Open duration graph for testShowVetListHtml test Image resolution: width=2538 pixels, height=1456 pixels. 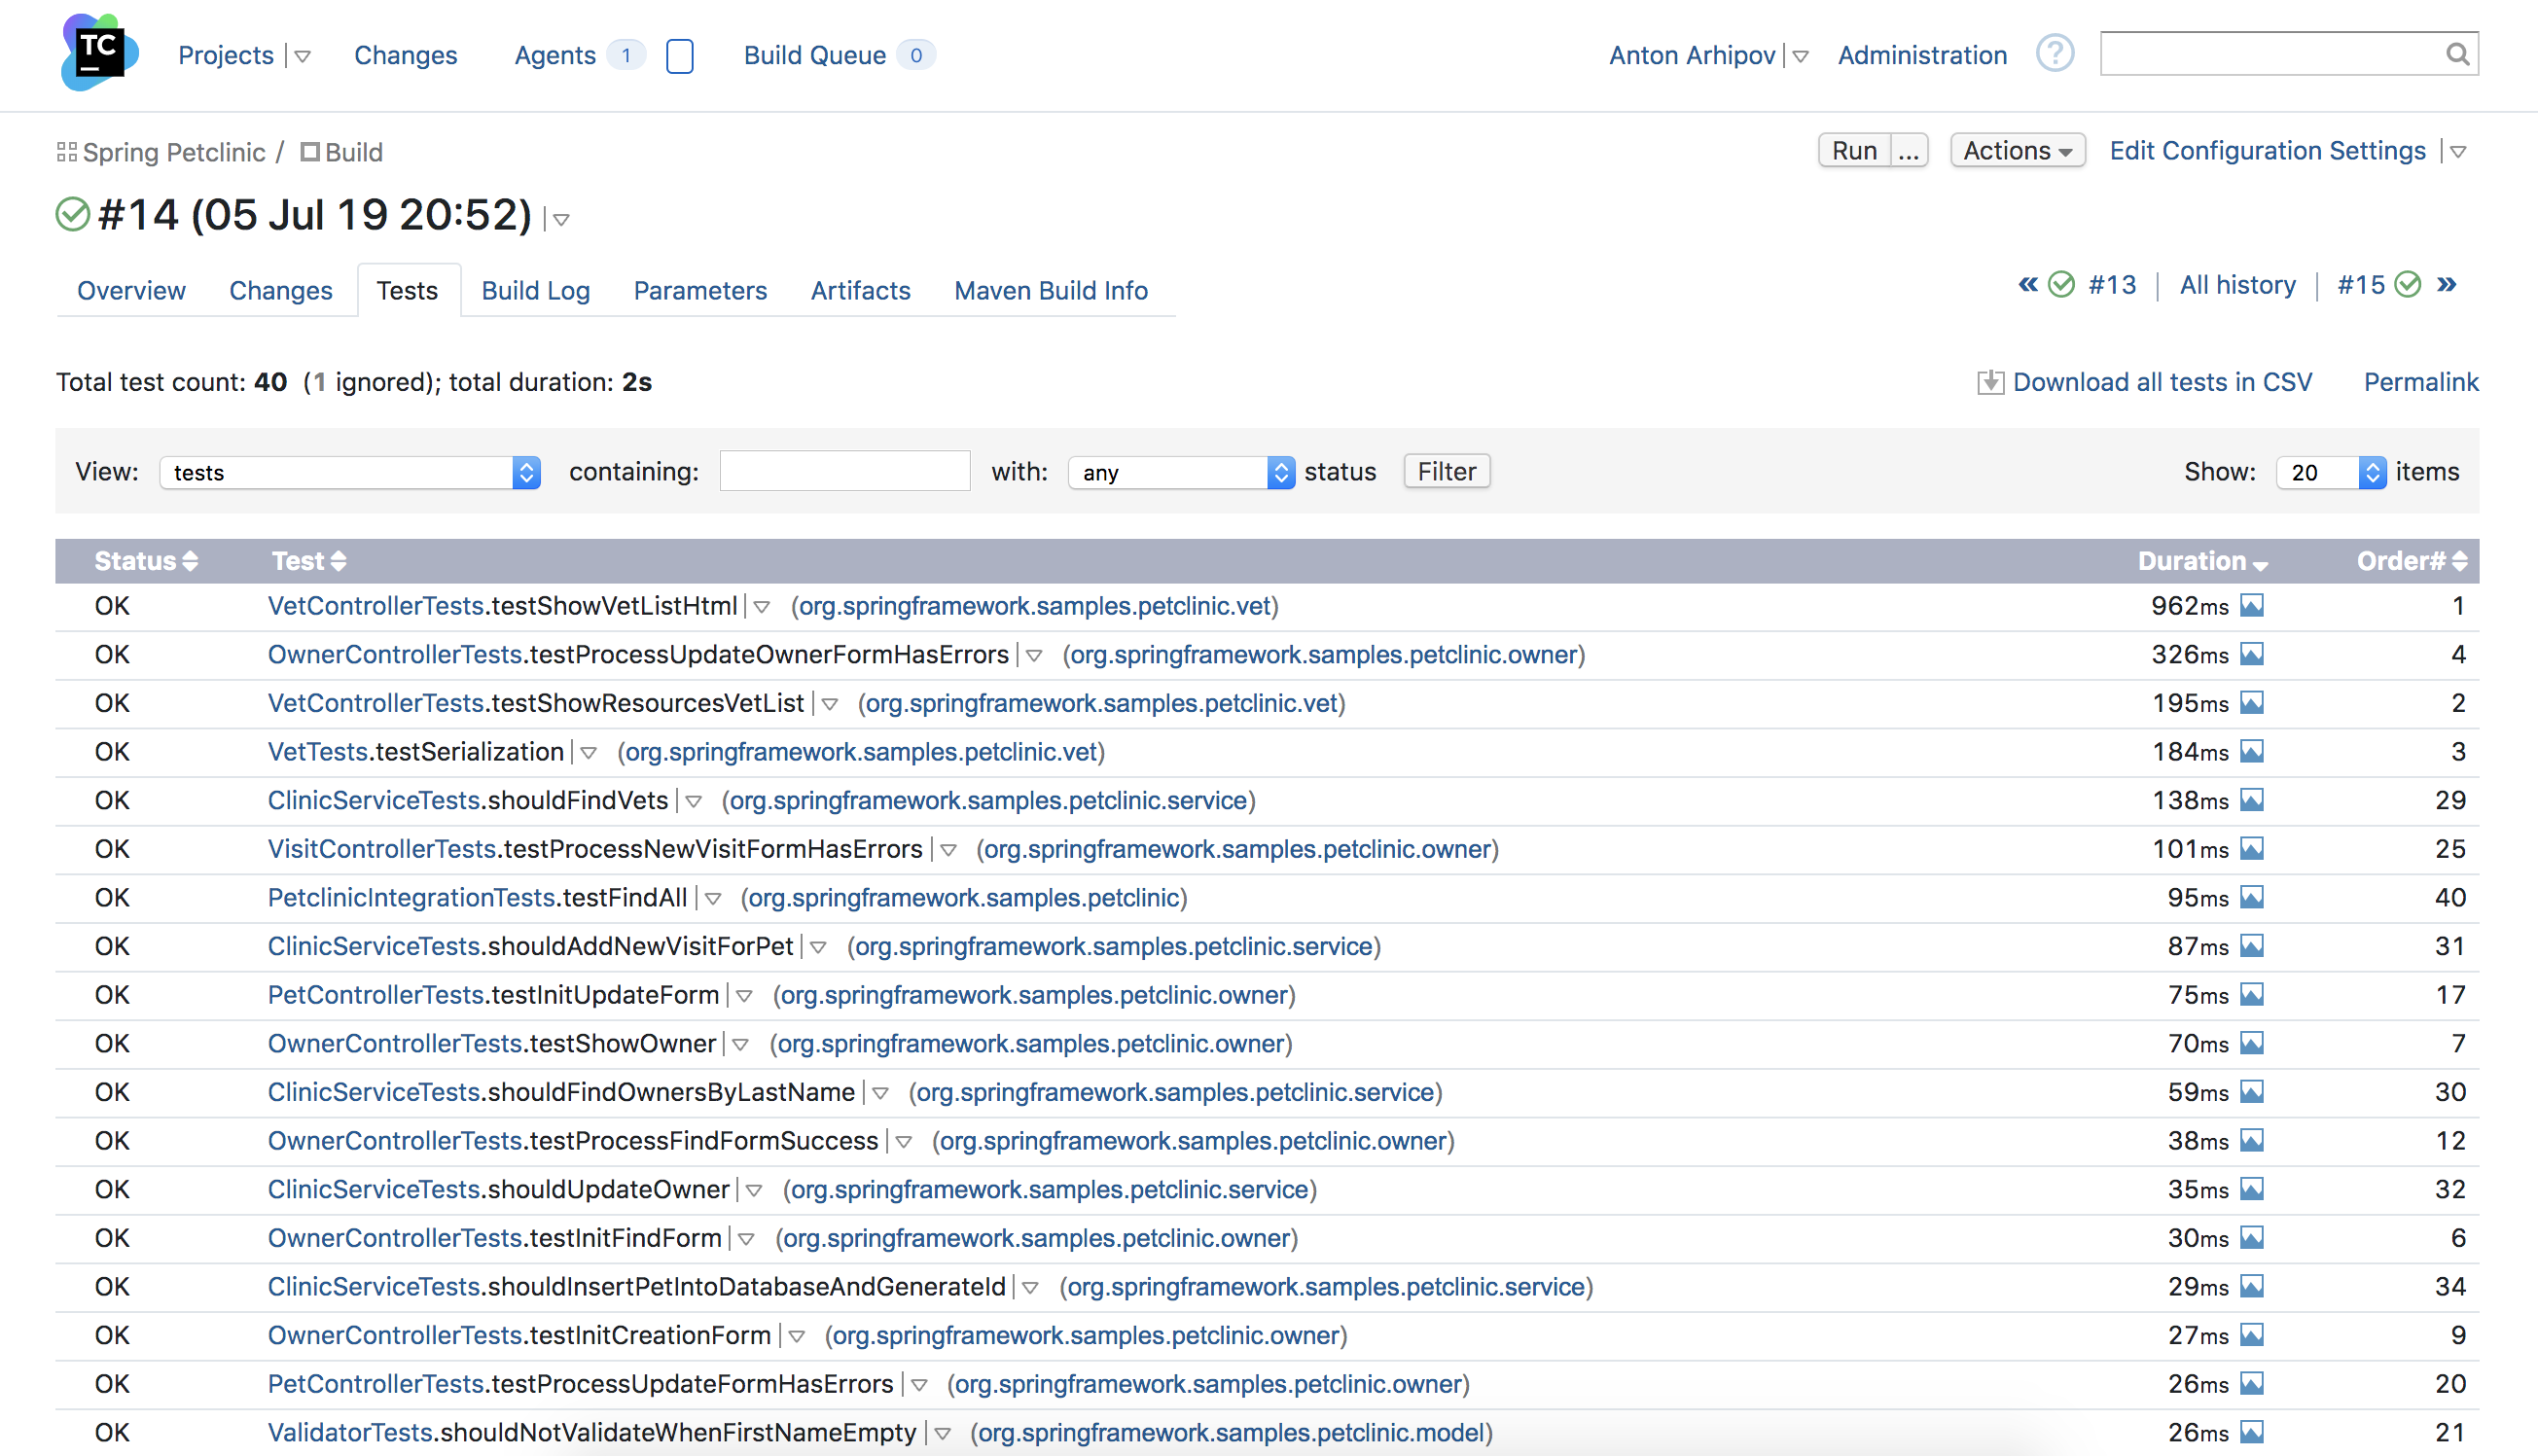[2251, 606]
